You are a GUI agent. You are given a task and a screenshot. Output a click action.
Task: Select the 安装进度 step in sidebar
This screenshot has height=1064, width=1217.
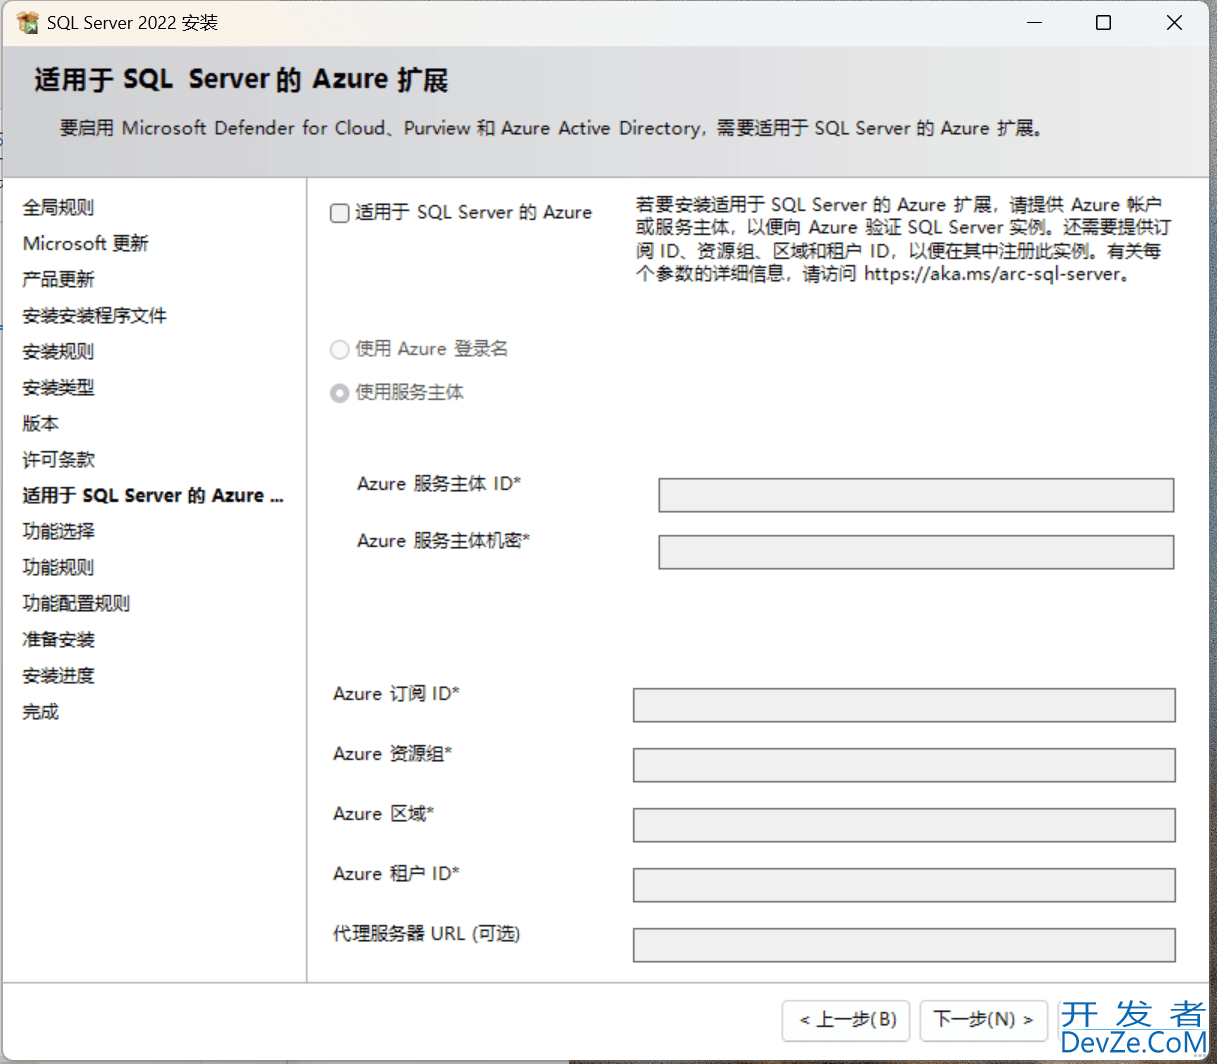[x=58, y=676]
